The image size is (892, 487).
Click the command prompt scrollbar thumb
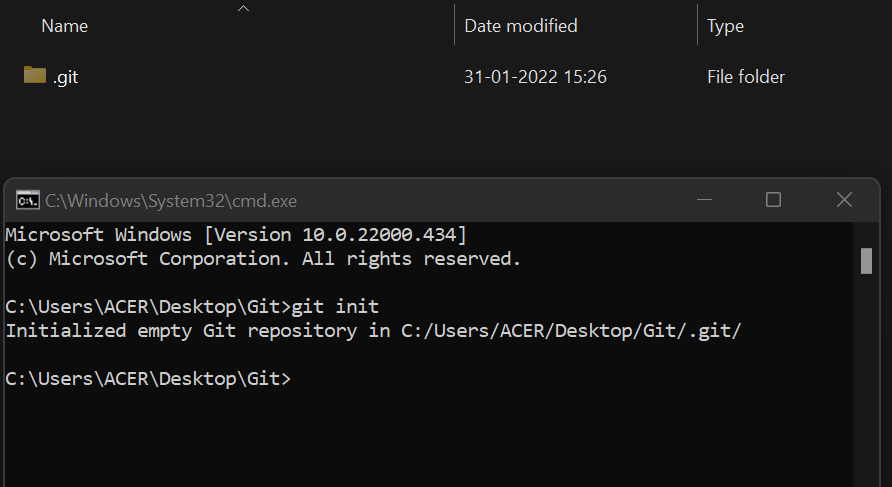pyautogui.click(x=866, y=261)
